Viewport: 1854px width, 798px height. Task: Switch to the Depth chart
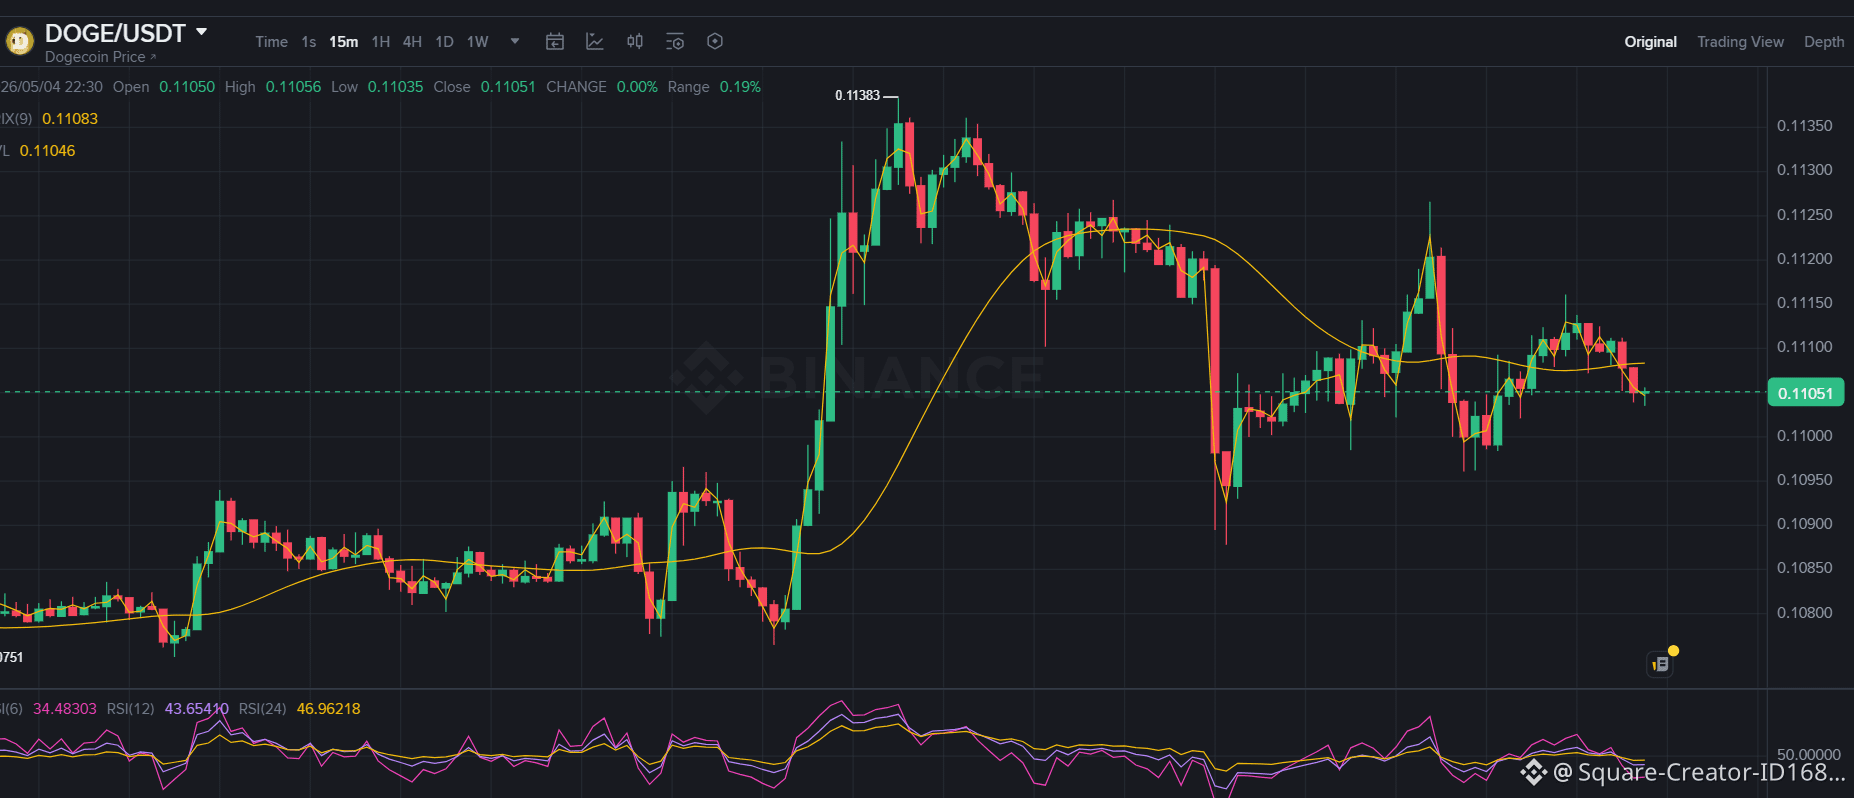tap(1824, 42)
